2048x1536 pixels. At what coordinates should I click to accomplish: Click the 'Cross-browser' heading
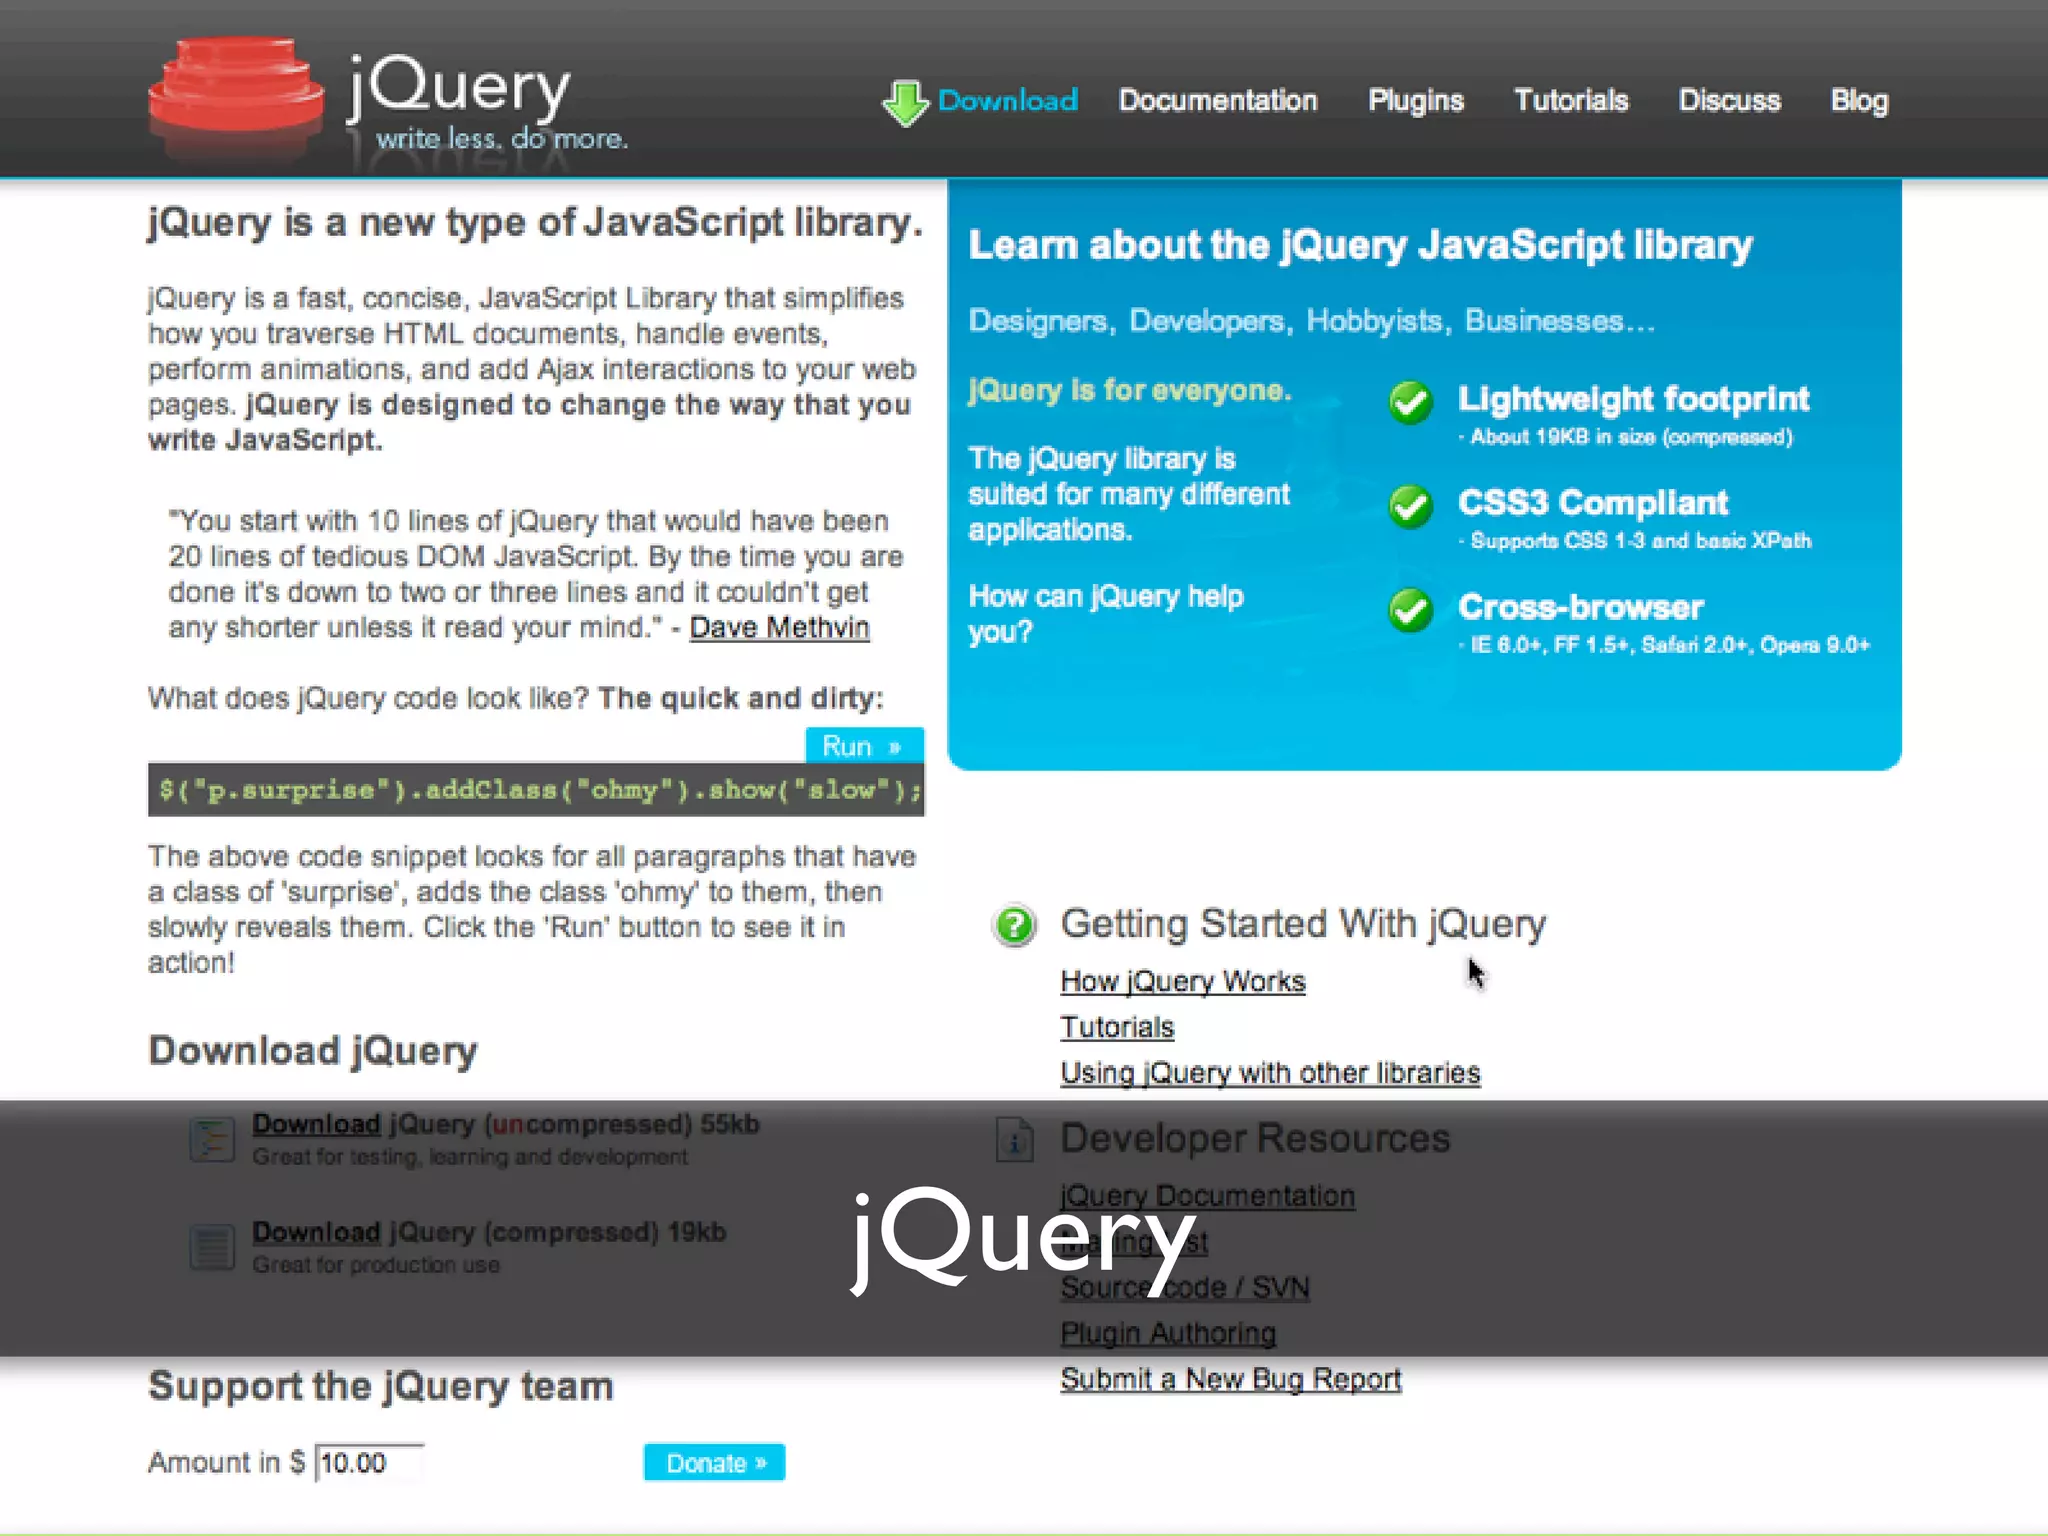point(1580,607)
